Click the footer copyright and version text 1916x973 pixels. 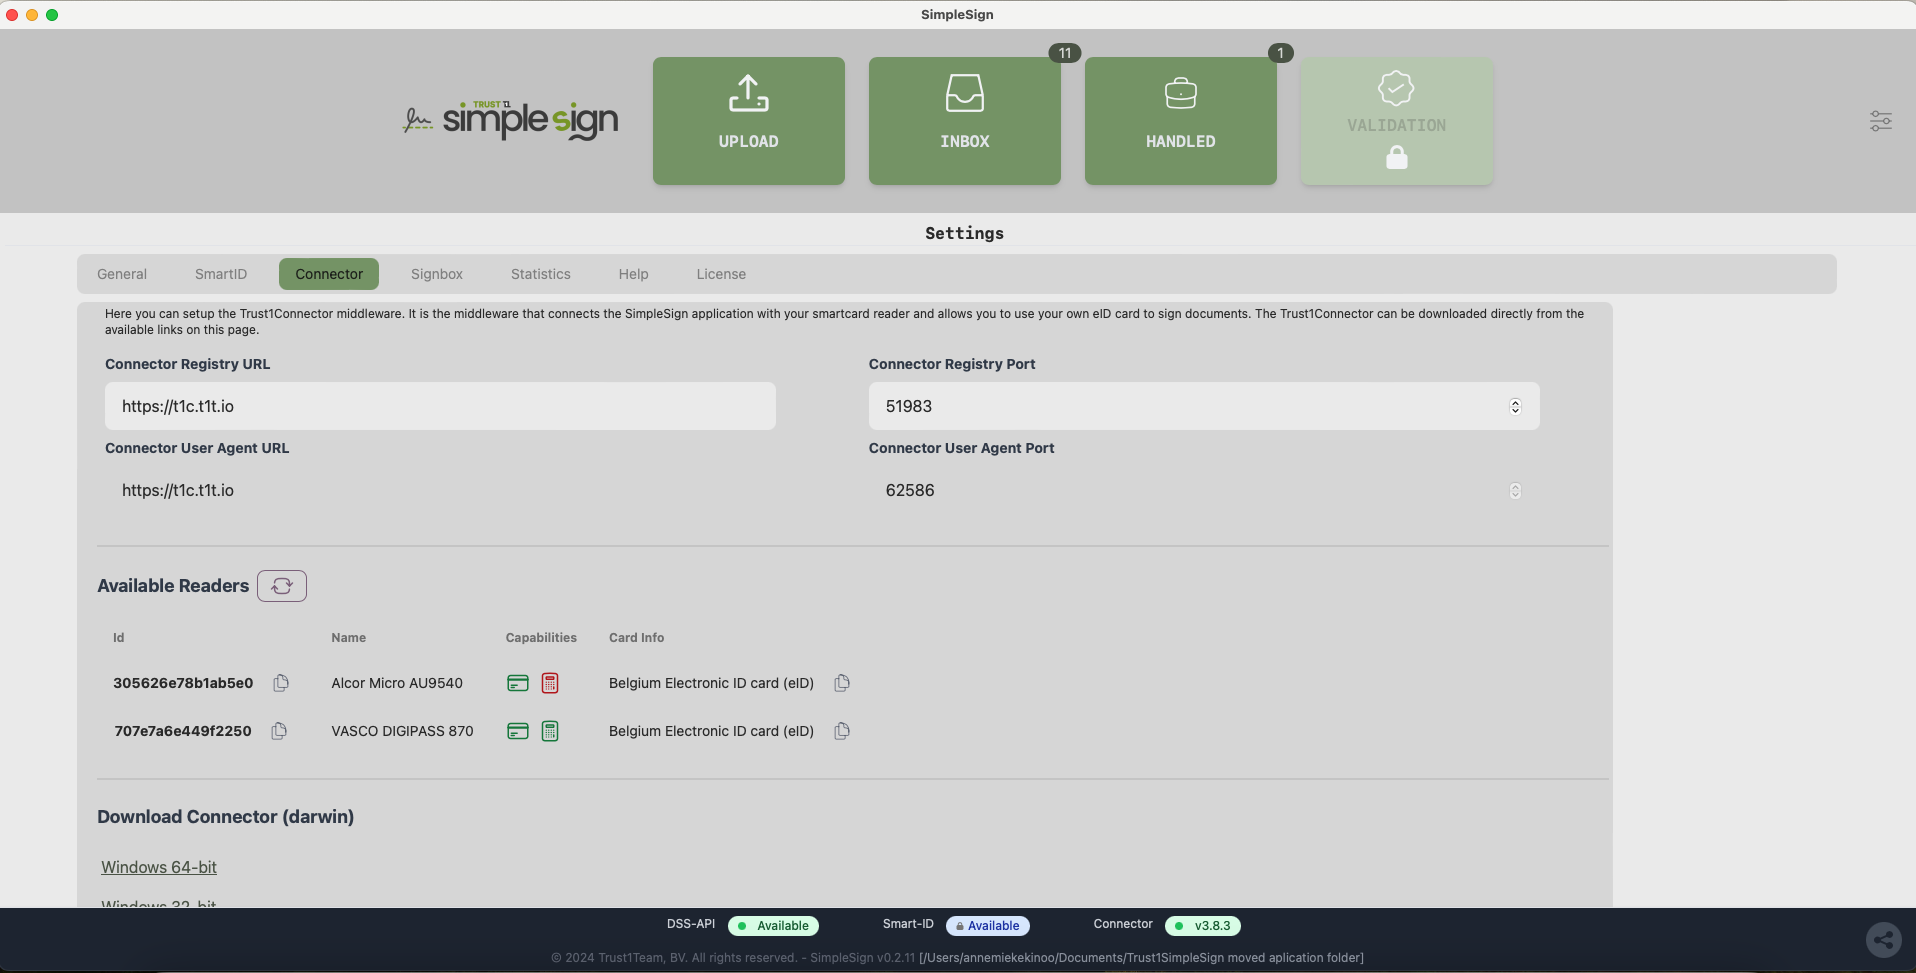pos(957,958)
